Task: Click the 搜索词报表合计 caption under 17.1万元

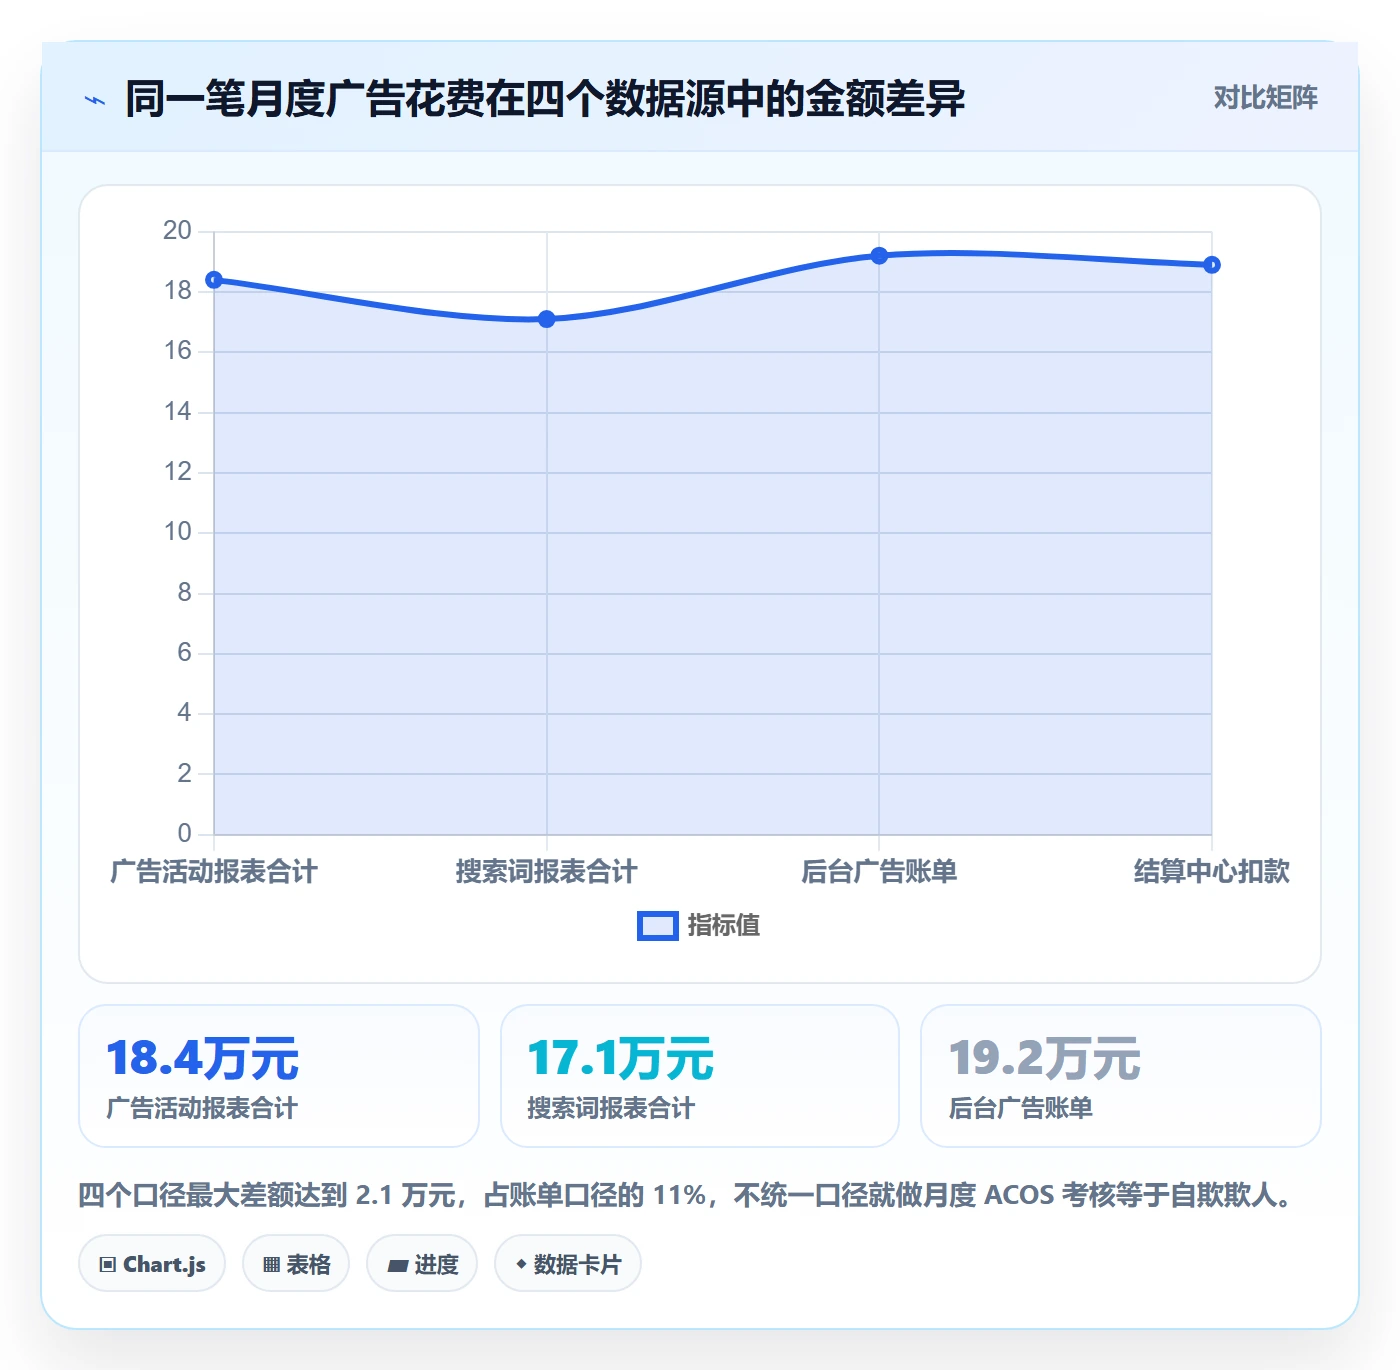Action: pyautogui.click(x=611, y=1108)
